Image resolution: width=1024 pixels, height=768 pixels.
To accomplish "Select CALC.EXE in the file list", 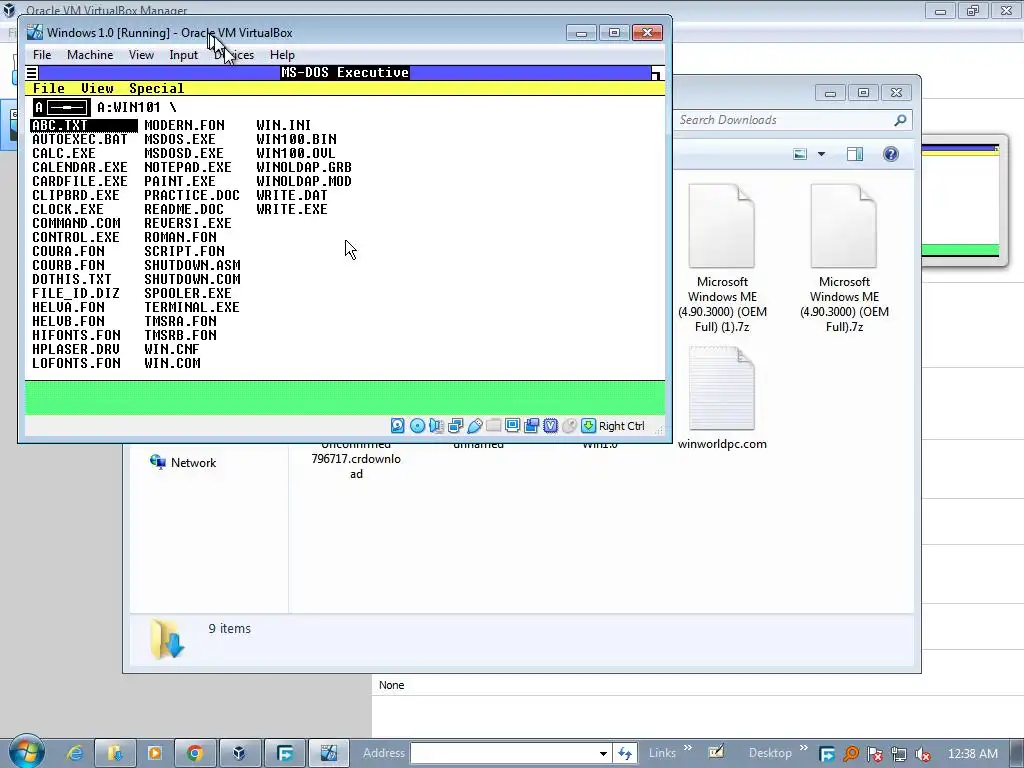I will (64, 153).
